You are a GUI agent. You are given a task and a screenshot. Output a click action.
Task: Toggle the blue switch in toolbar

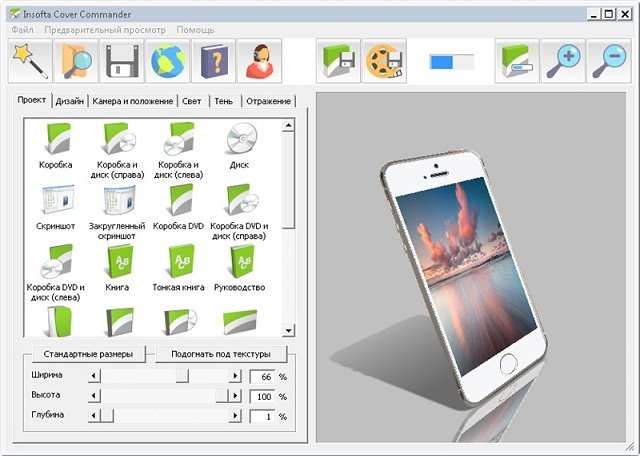(451, 62)
